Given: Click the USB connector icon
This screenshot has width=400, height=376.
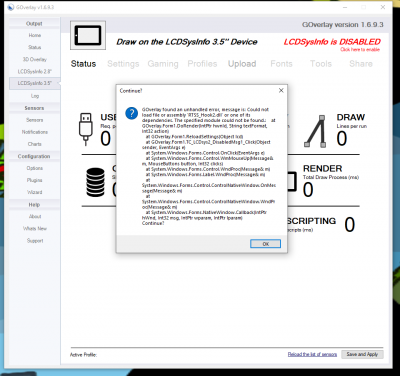Looking at the screenshot, I should tap(85, 129).
